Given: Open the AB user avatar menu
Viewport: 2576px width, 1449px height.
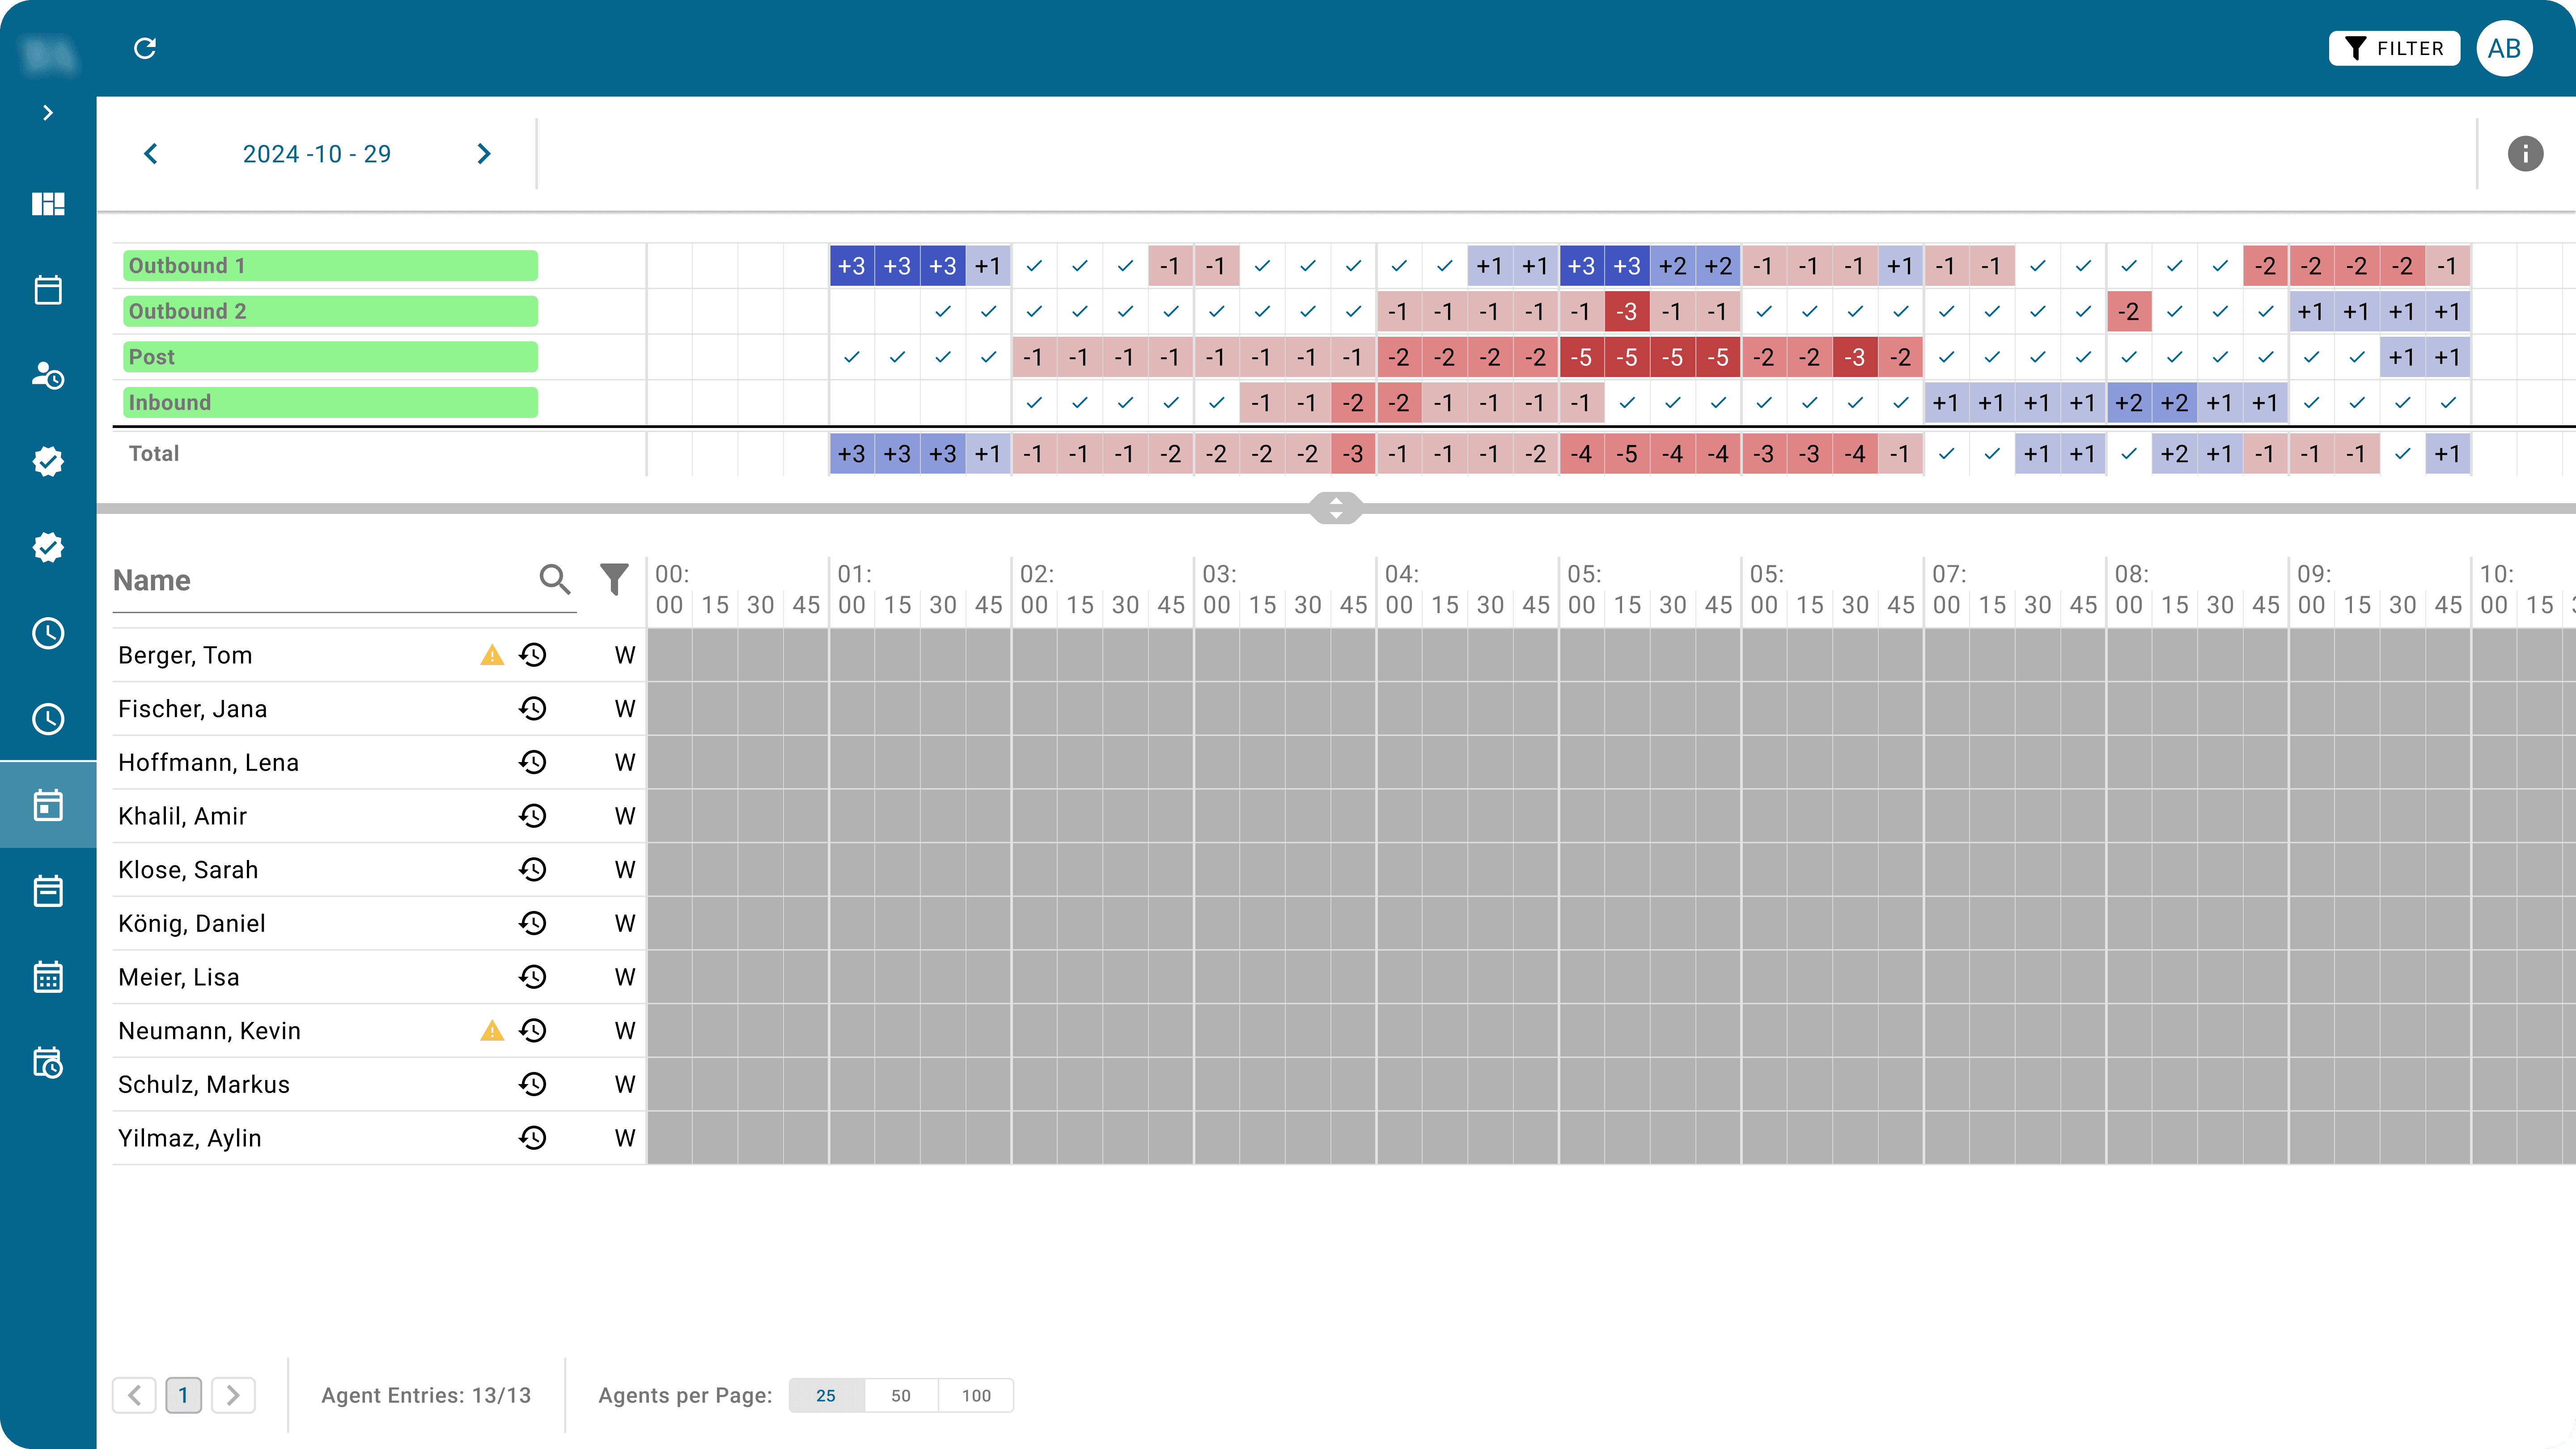Looking at the screenshot, I should [x=2504, y=48].
